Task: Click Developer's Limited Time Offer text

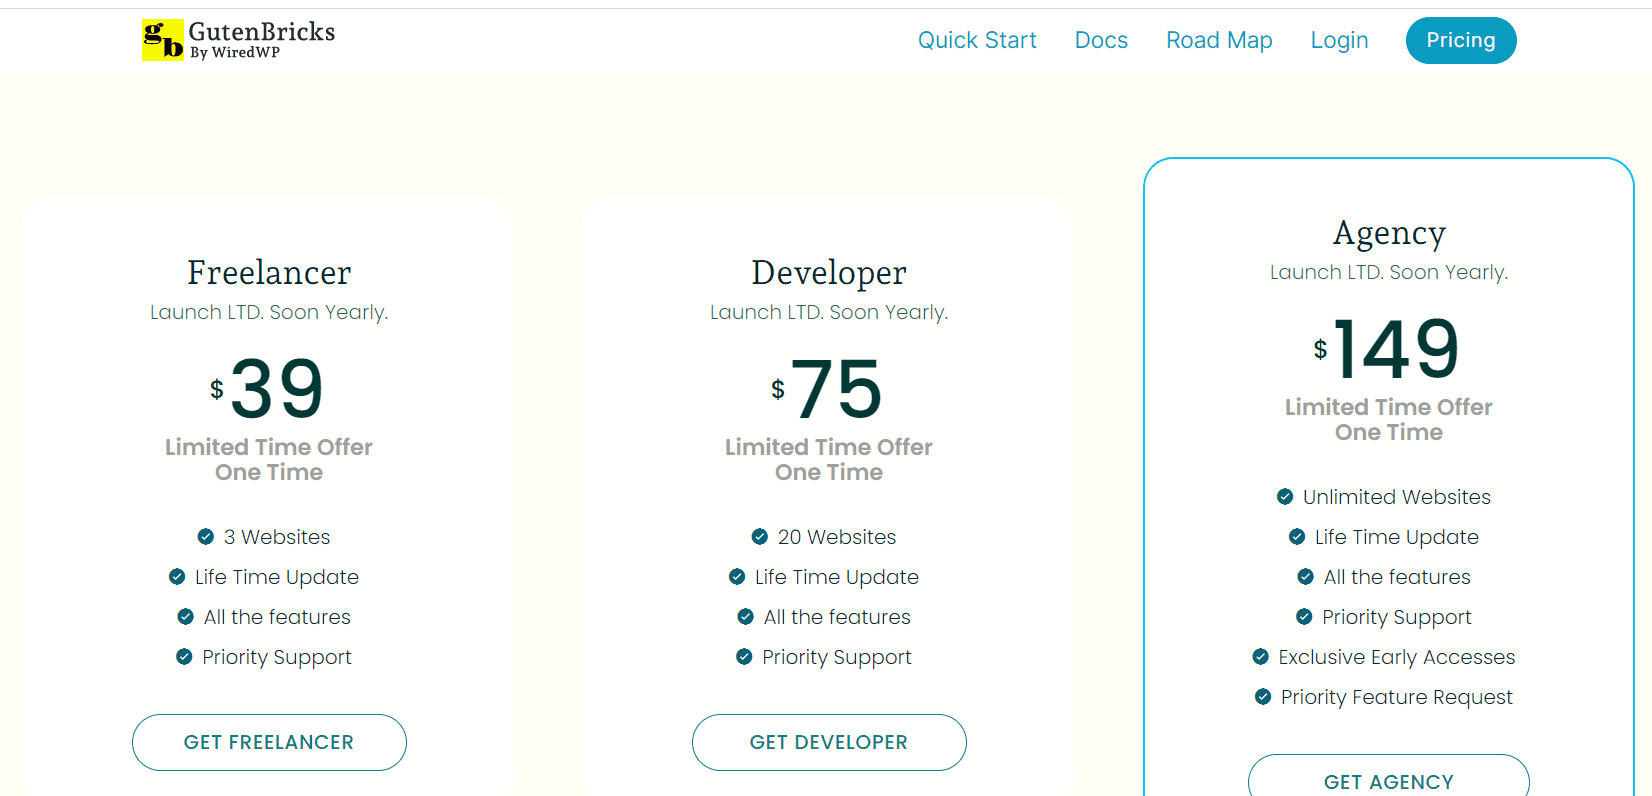Action: (829, 447)
